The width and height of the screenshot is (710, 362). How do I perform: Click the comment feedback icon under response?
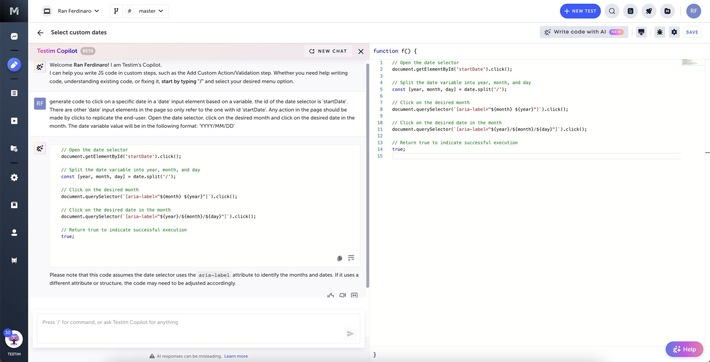[x=354, y=295]
